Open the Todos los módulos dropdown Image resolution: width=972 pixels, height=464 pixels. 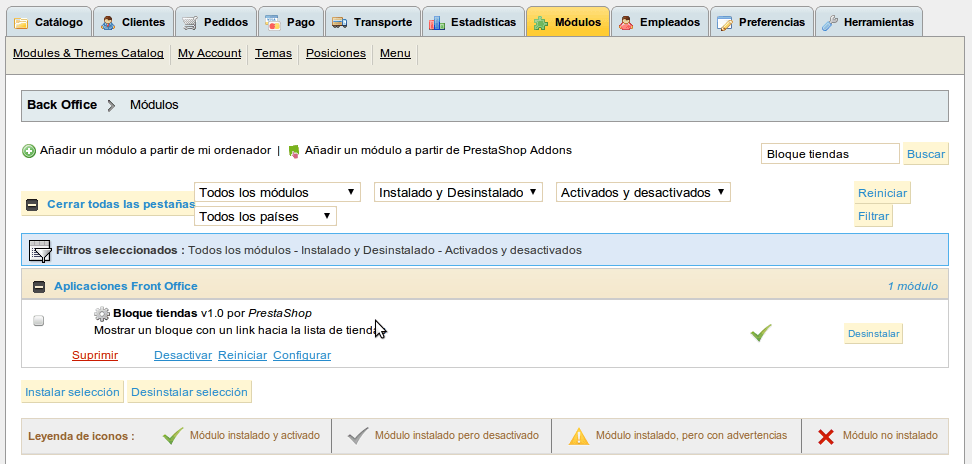(x=278, y=192)
